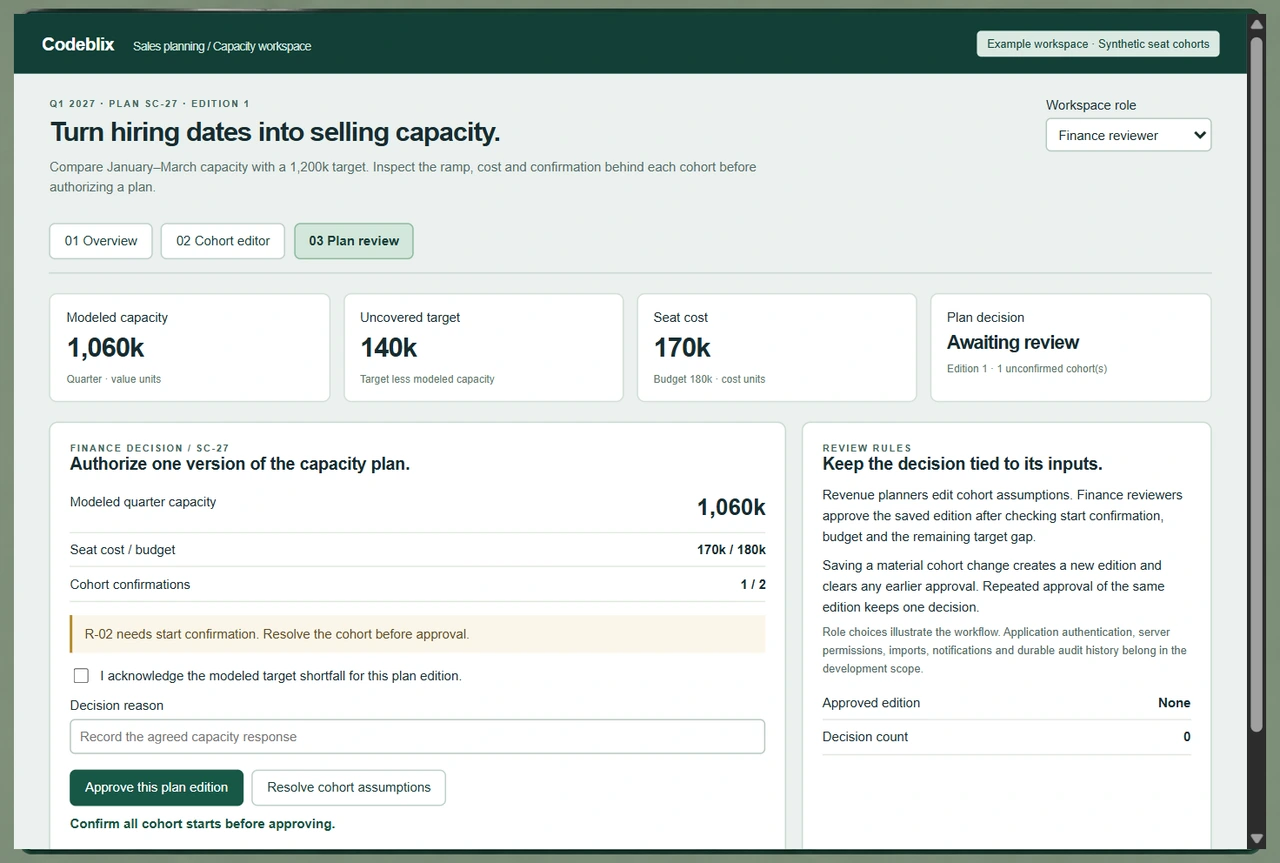Click the "Target less modeled capacity" caption
Screen dimensions: 1280x863
coord(427,380)
